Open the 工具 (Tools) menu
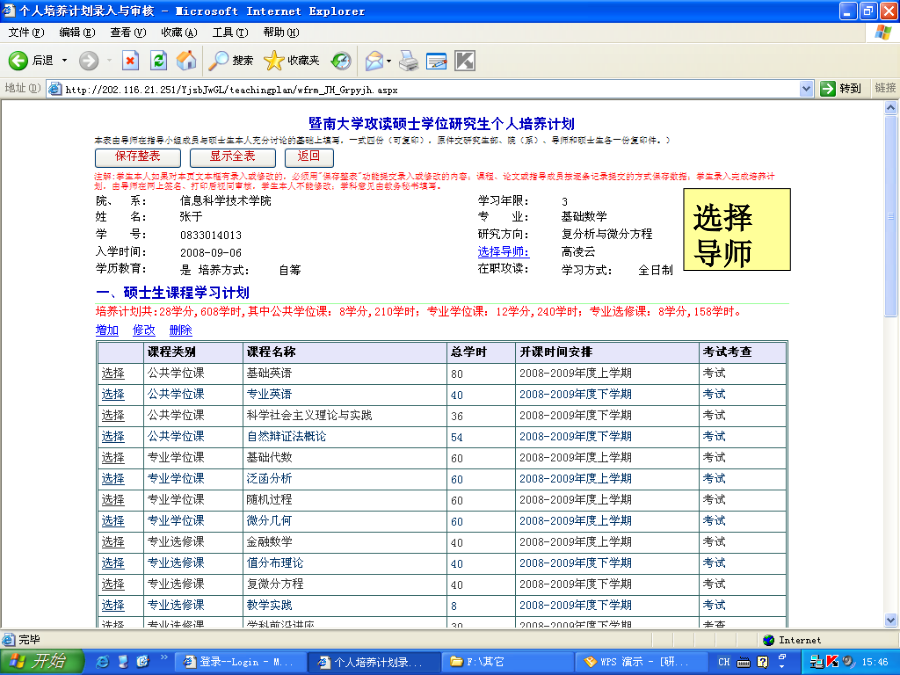900x675 pixels. click(x=229, y=32)
